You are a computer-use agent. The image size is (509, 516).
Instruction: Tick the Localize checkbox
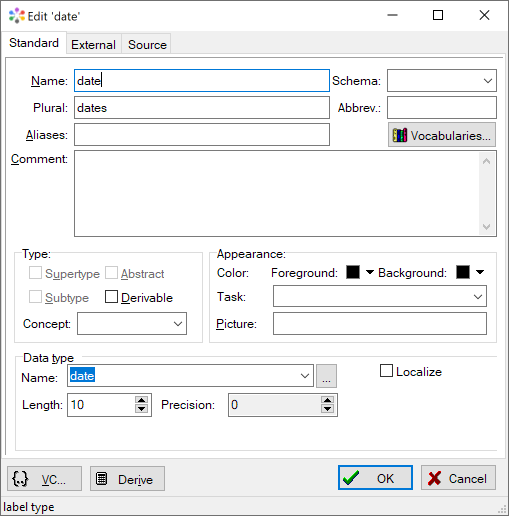coord(386,371)
